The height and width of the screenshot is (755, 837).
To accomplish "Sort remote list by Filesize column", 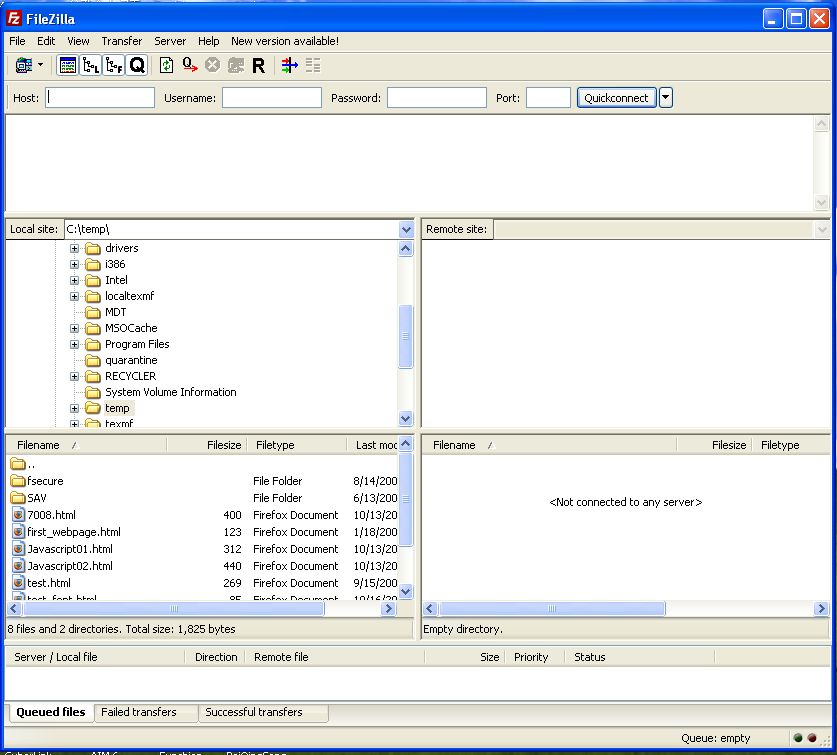I will pyautogui.click(x=714, y=445).
